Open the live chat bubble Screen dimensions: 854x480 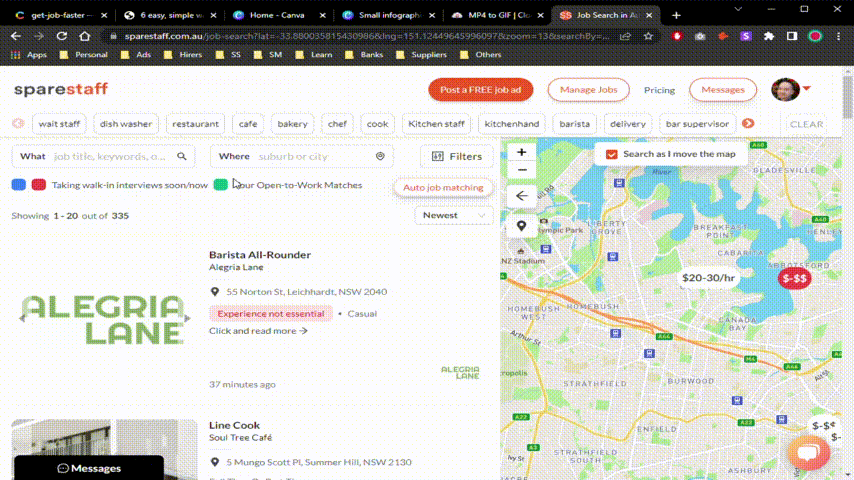809,452
